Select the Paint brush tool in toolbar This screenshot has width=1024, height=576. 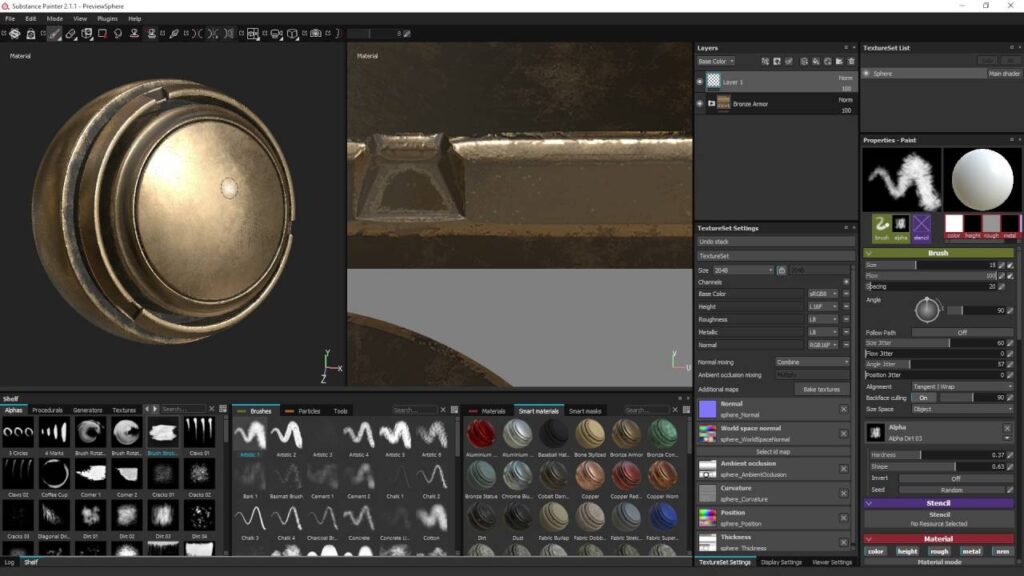(55, 33)
